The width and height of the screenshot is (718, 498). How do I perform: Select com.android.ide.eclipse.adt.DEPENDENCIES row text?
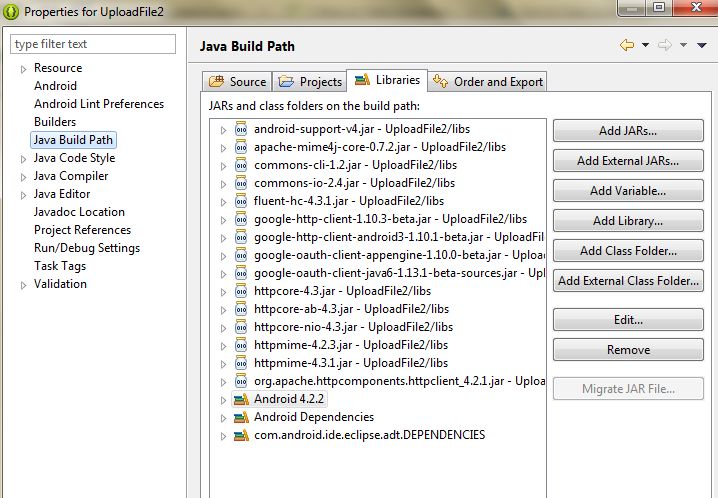370,435
